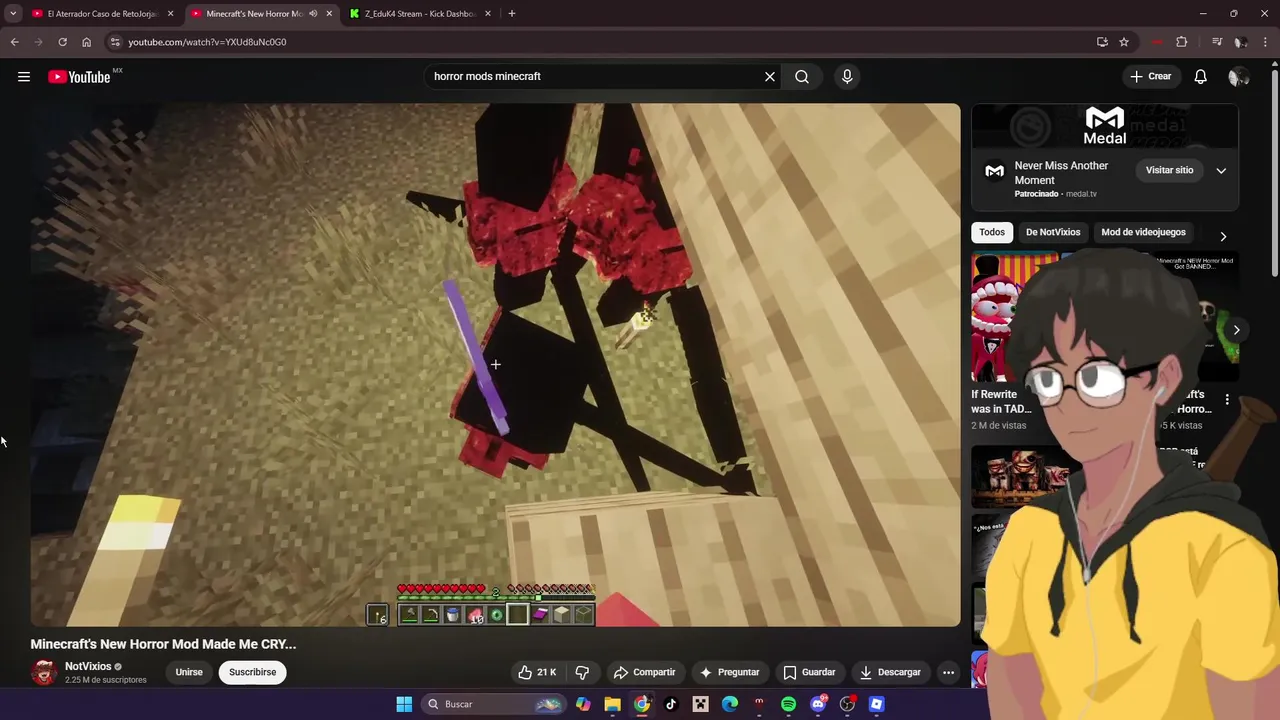Expand the Medal ad details chevron
The image size is (1280, 720).
(1221, 171)
